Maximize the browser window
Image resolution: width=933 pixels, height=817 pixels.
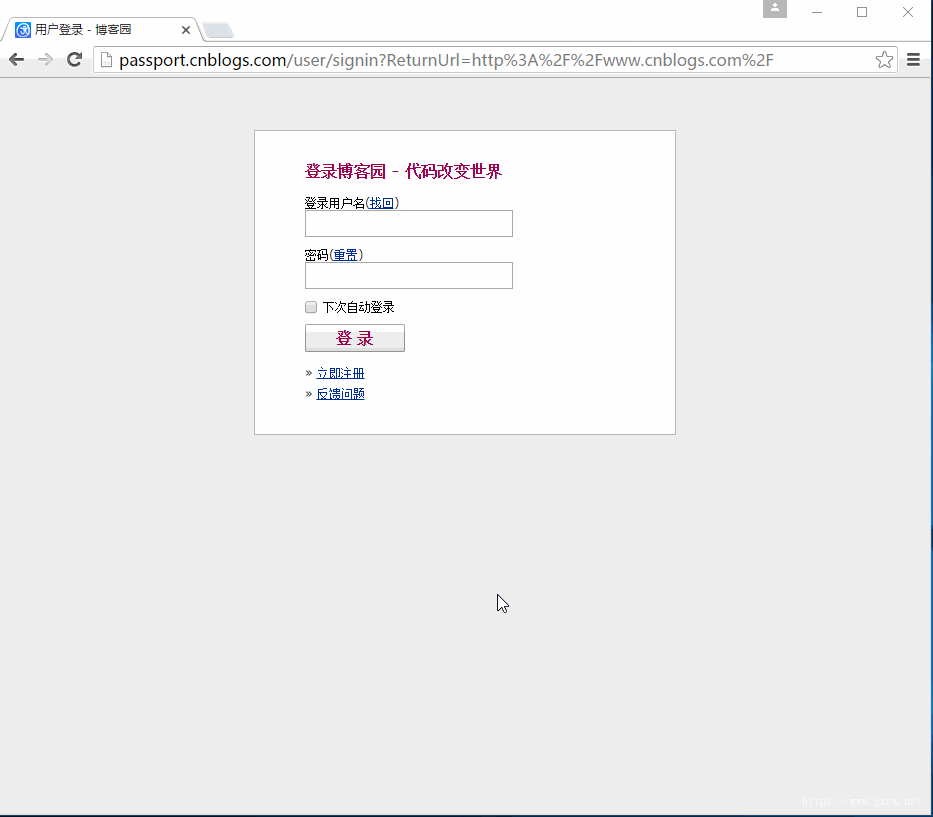[862, 12]
